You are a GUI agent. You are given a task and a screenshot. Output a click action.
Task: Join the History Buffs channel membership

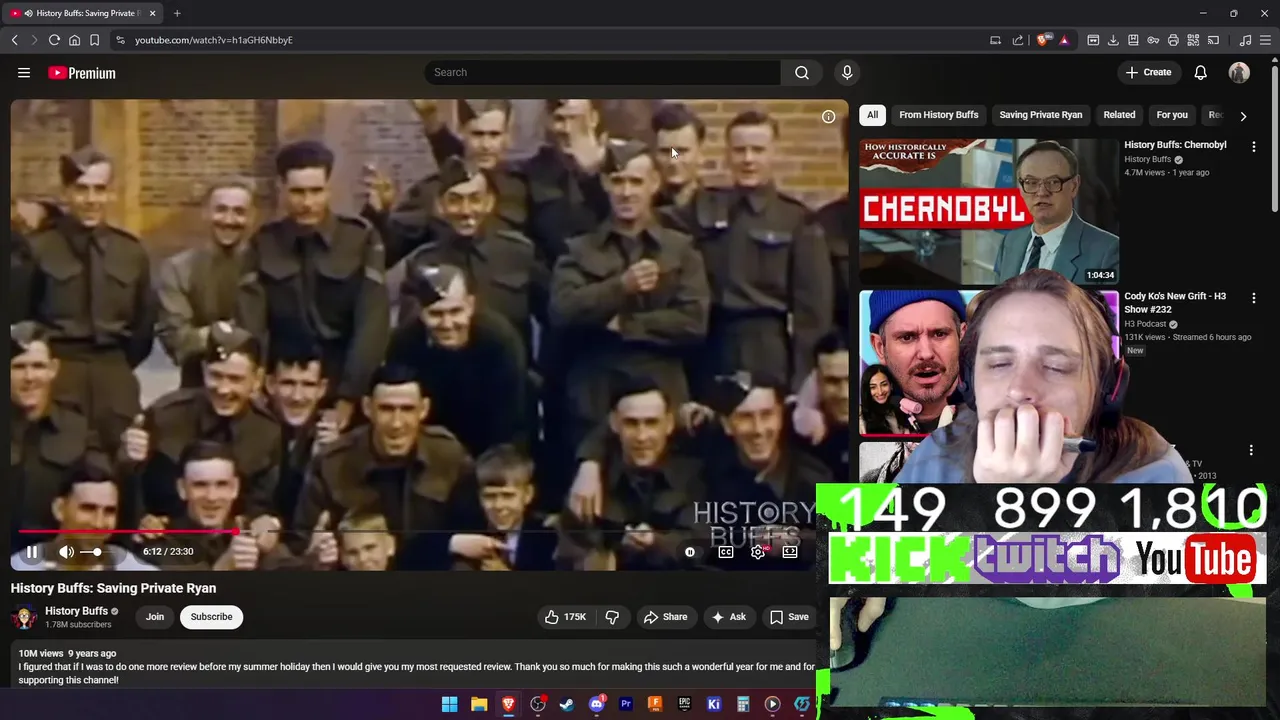coord(155,617)
